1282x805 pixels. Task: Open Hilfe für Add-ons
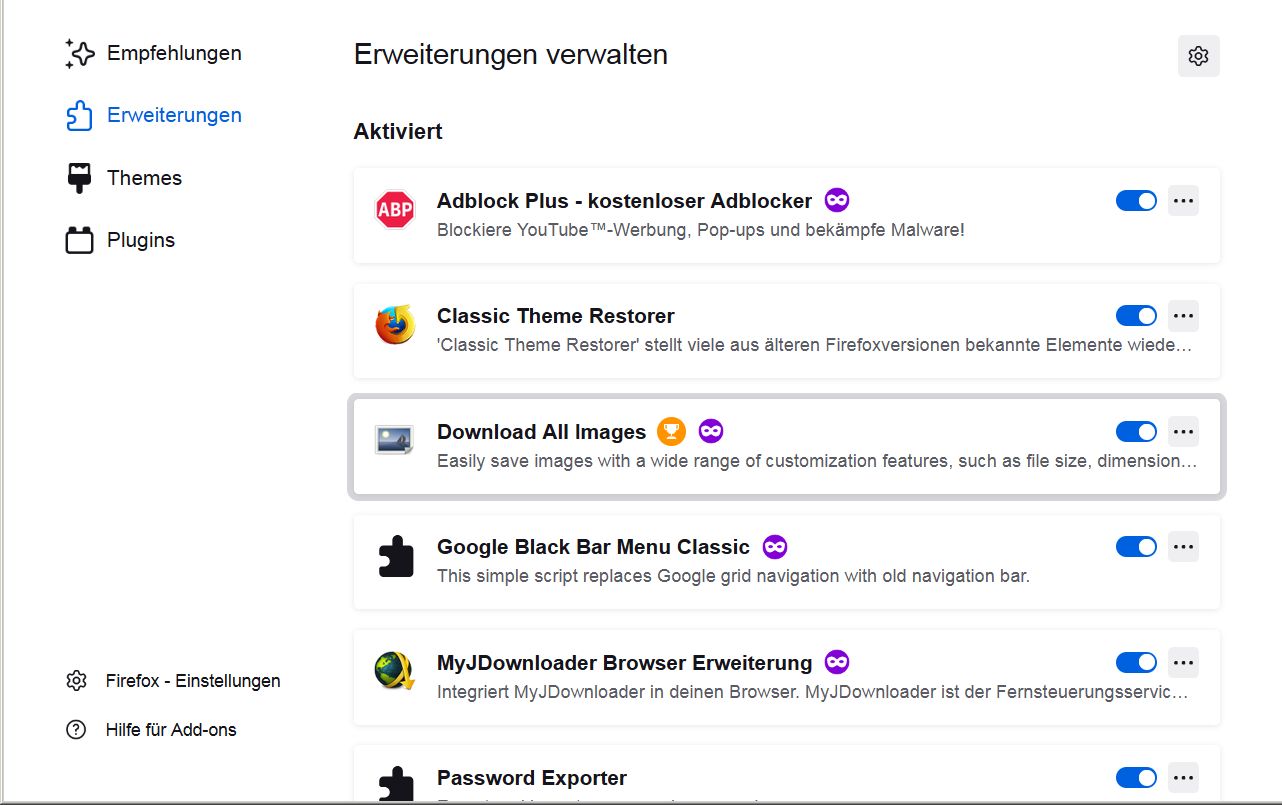click(x=170, y=730)
